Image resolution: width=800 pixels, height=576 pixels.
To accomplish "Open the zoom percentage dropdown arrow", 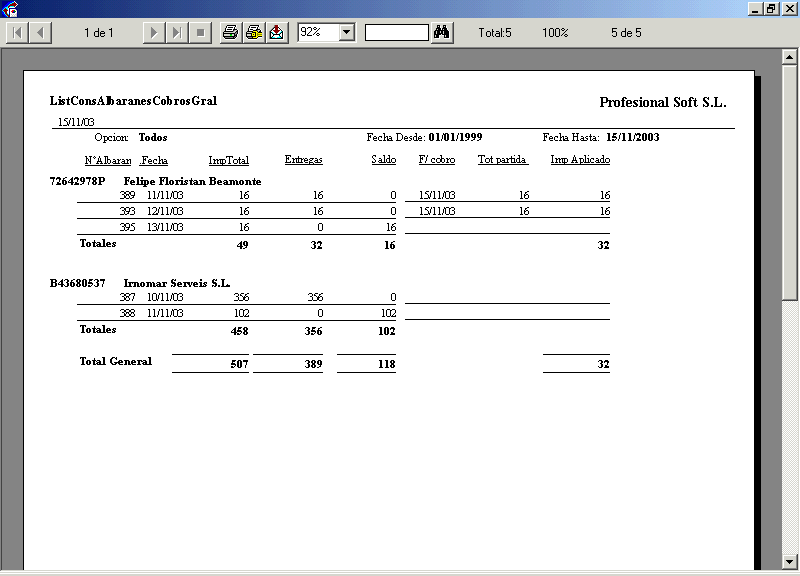I will (347, 33).
